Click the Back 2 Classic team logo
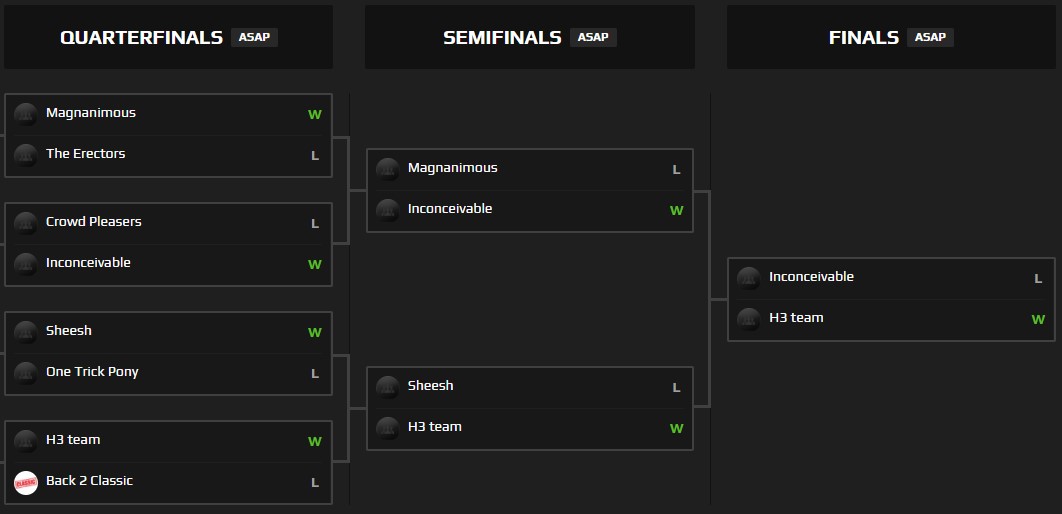The width and height of the screenshot is (1062, 514). pyautogui.click(x=26, y=482)
